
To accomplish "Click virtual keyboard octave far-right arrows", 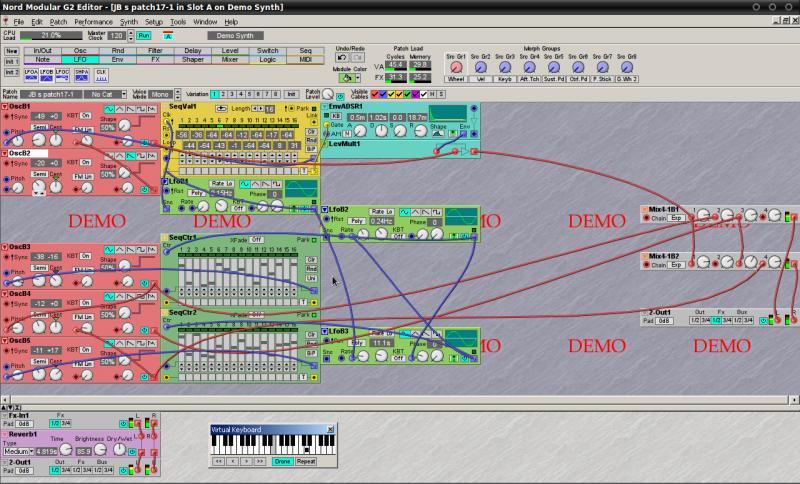I will tap(260, 461).
